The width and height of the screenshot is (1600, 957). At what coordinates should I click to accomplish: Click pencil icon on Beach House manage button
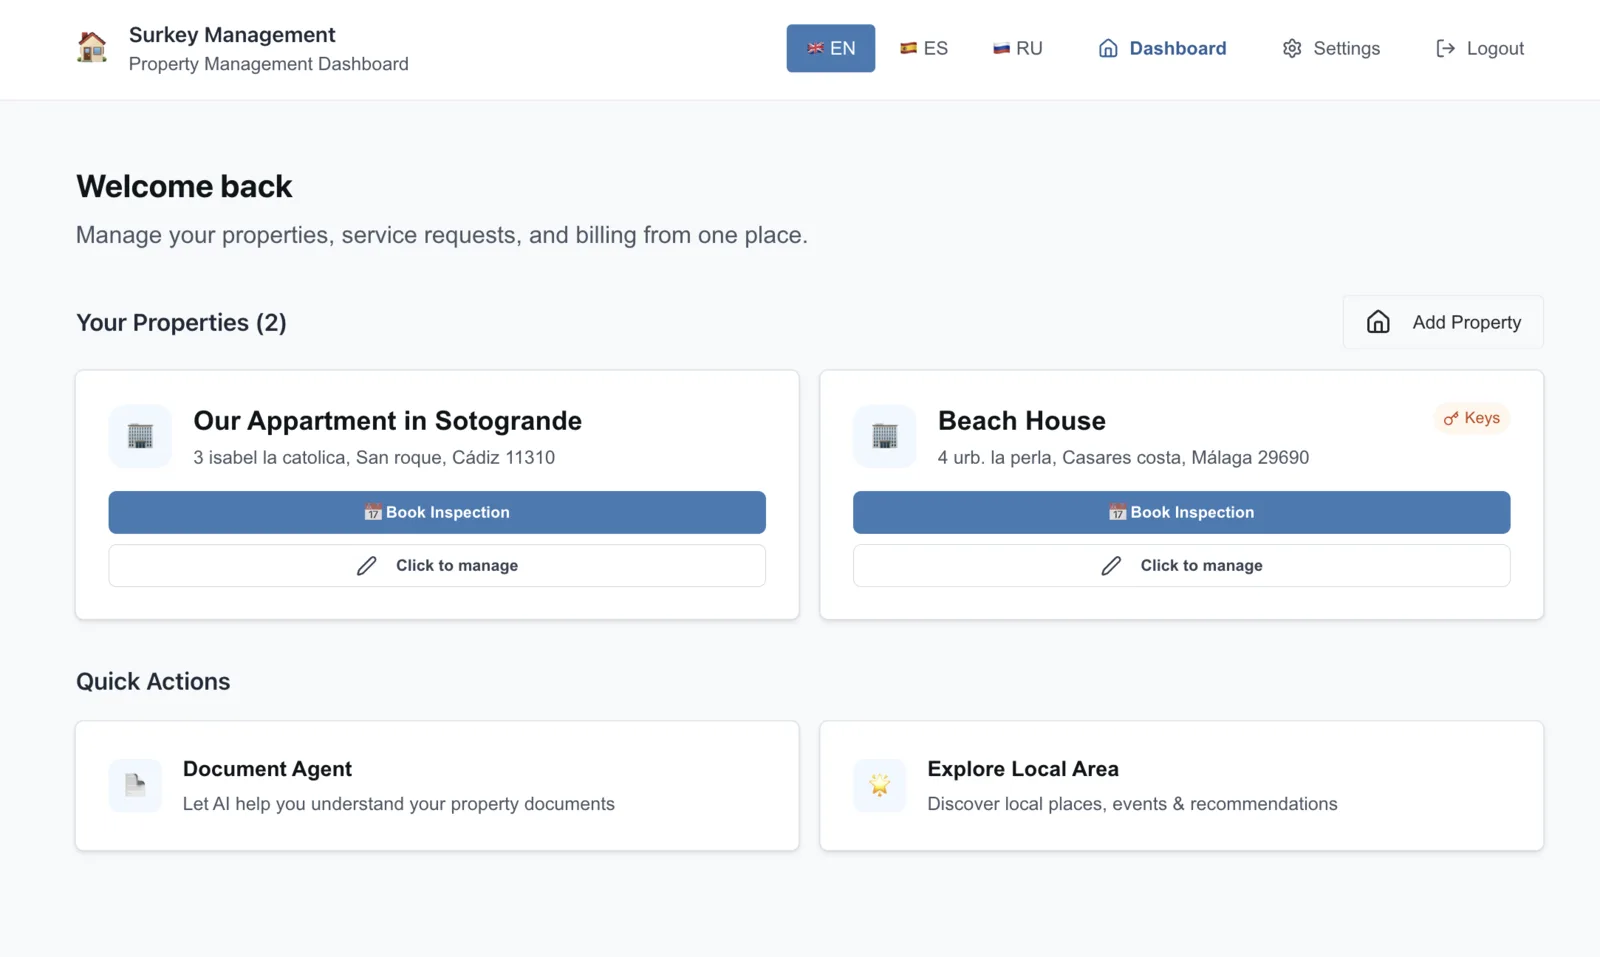(x=1111, y=566)
